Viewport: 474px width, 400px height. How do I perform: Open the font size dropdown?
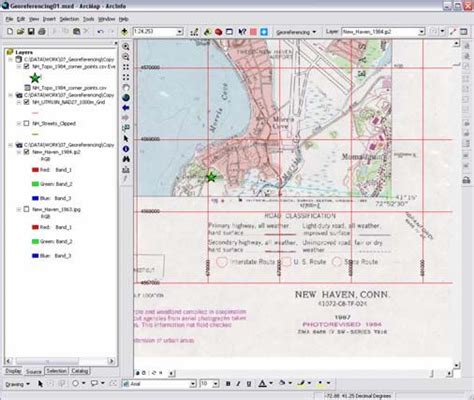216,384
